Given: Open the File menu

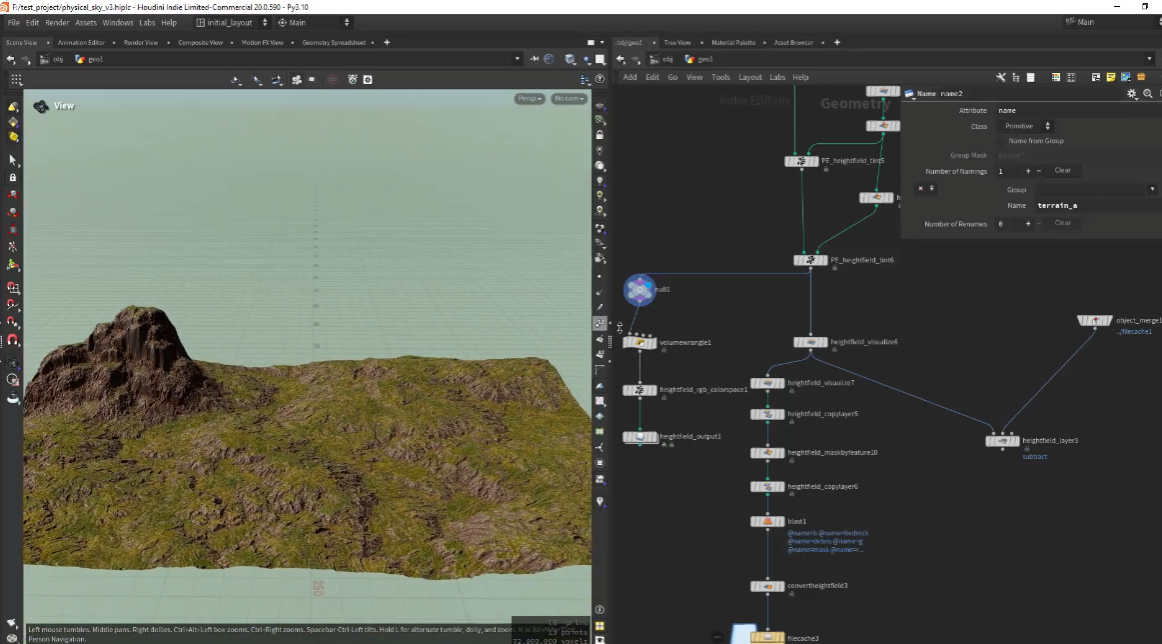Looking at the screenshot, I should pos(13,23).
